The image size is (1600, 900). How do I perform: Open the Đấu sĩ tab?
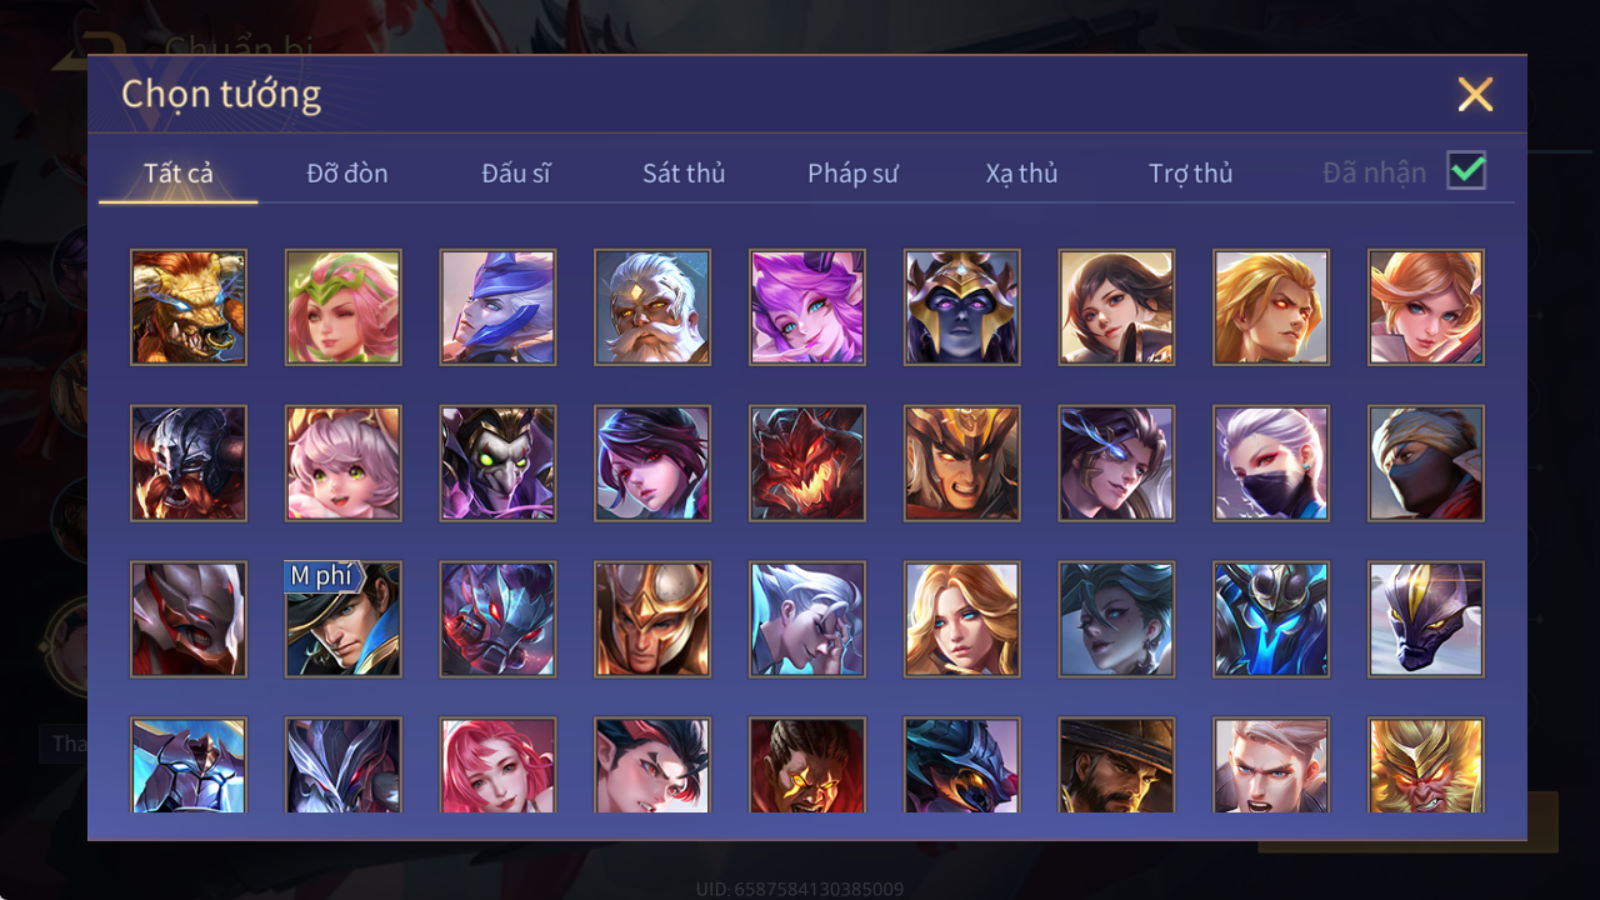click(x=516, y=173)
